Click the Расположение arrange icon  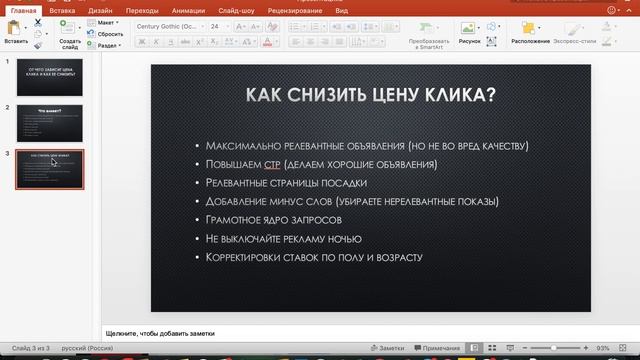529,28
